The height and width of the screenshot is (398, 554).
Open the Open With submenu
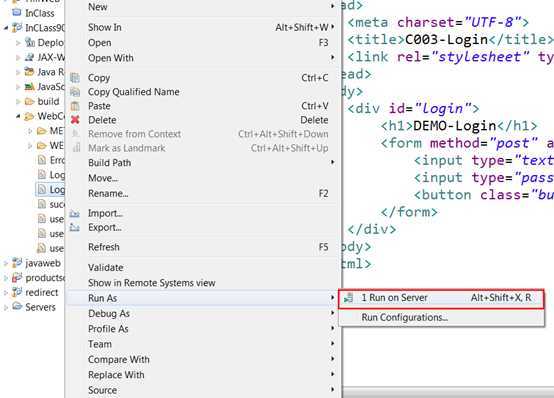click(203, 58)
